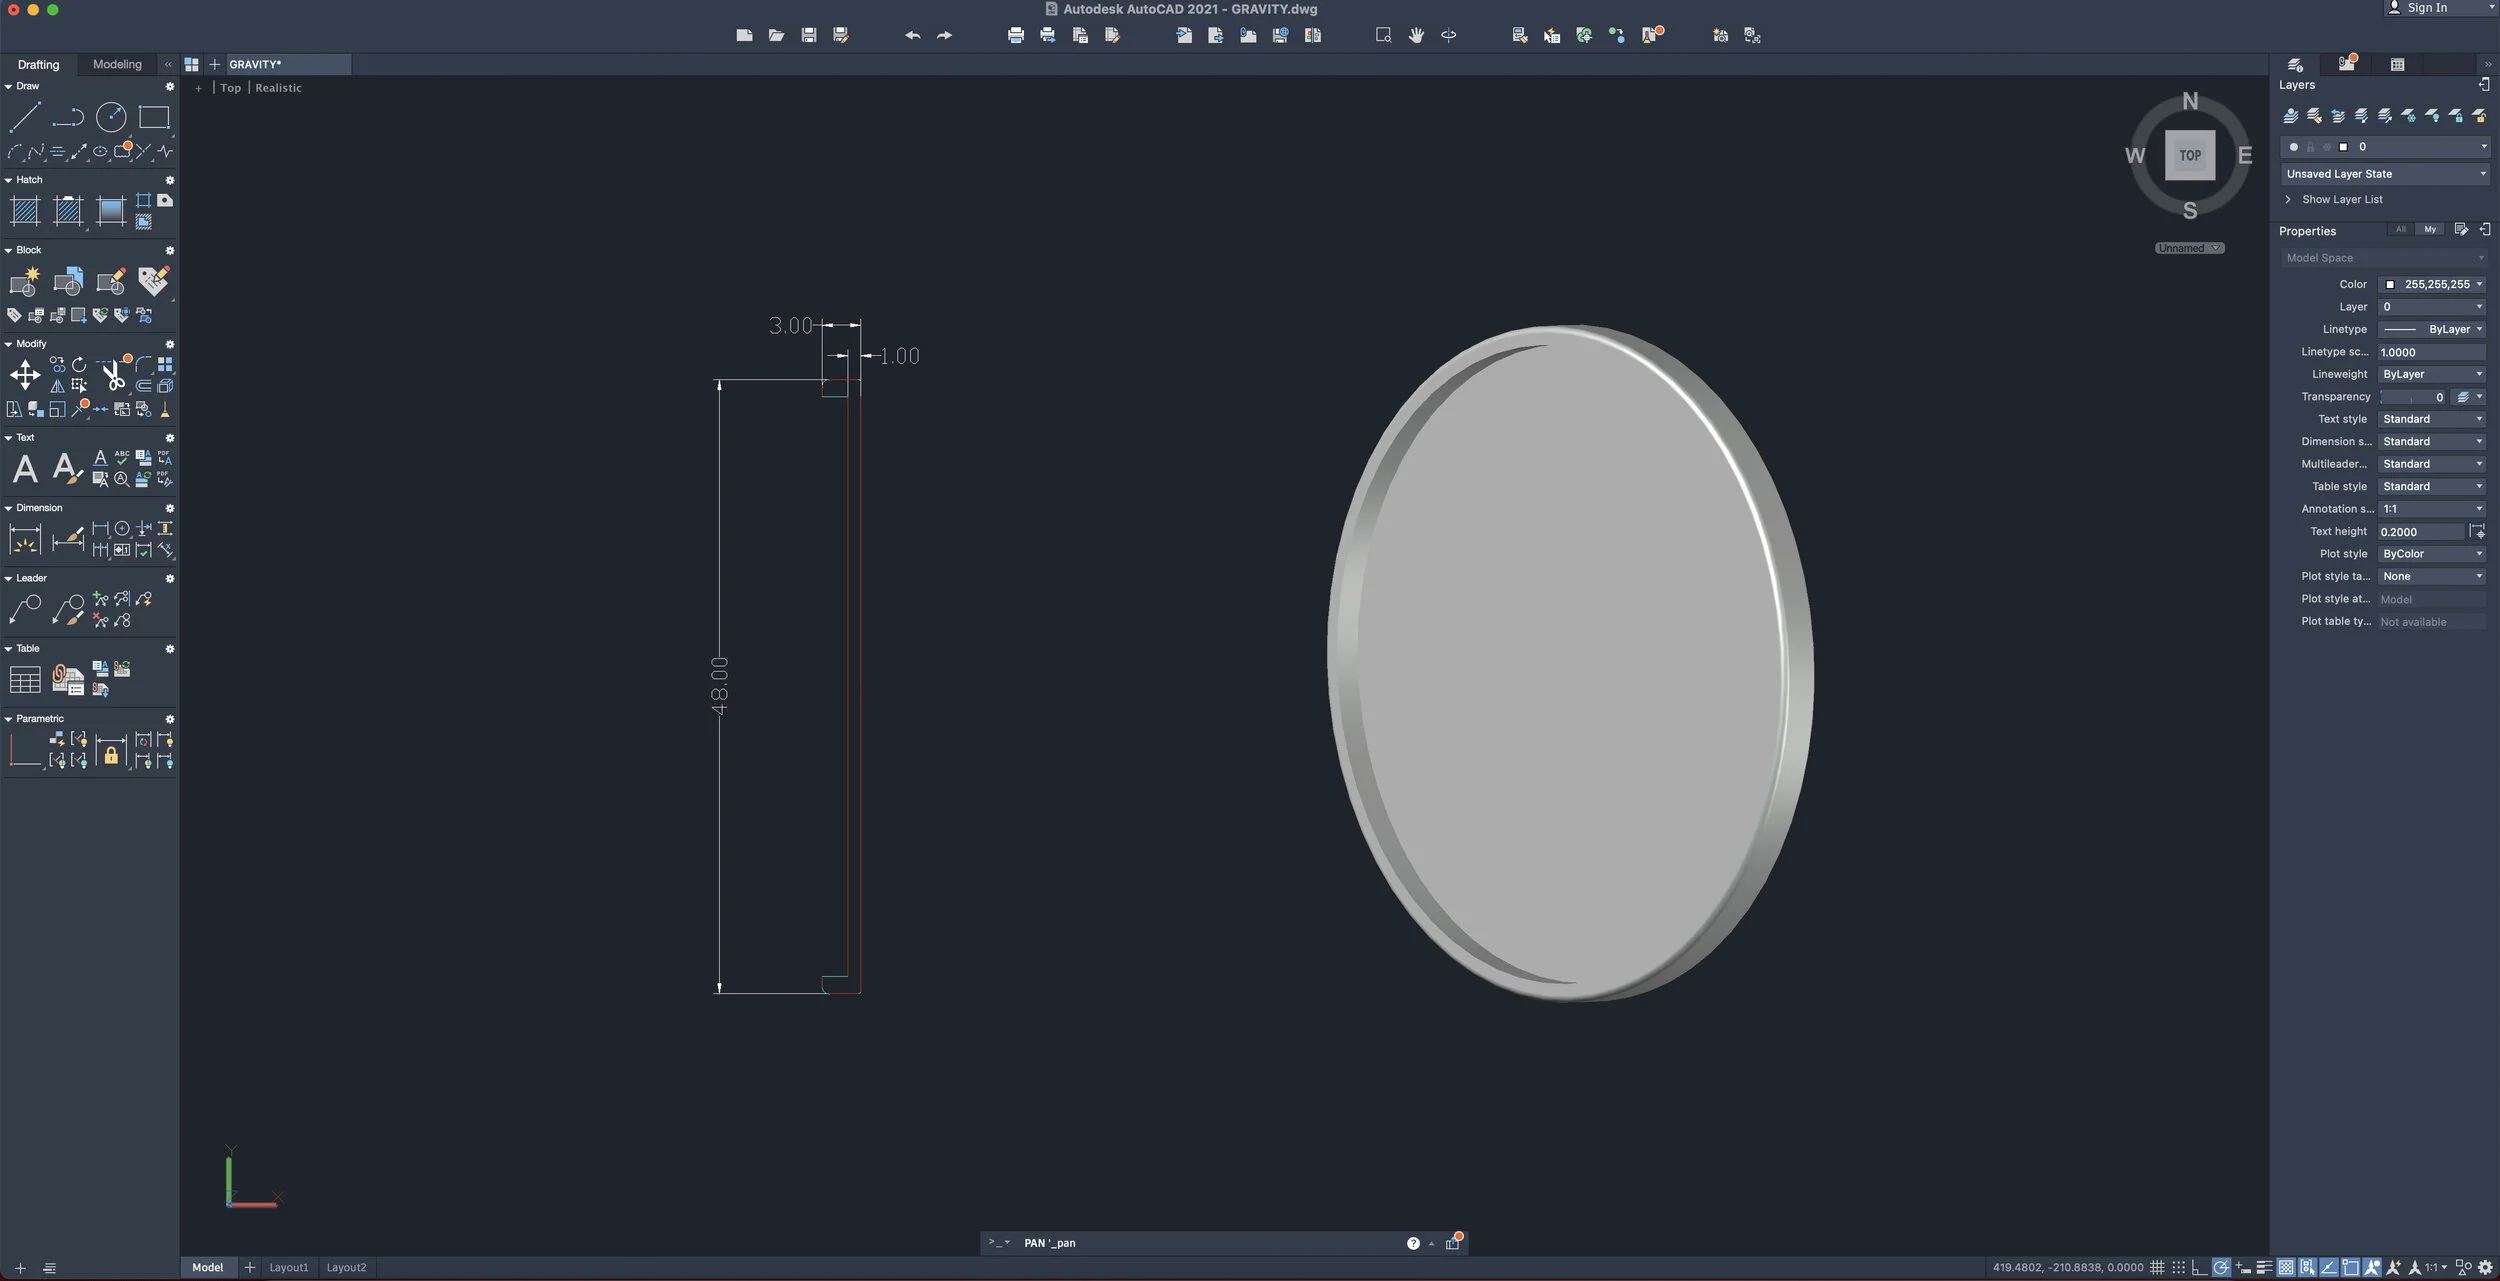This screenshot has height=1281, width=2500.
Task: Open the Color 255,255,255 swatch dropdown
Action: 2434,285
